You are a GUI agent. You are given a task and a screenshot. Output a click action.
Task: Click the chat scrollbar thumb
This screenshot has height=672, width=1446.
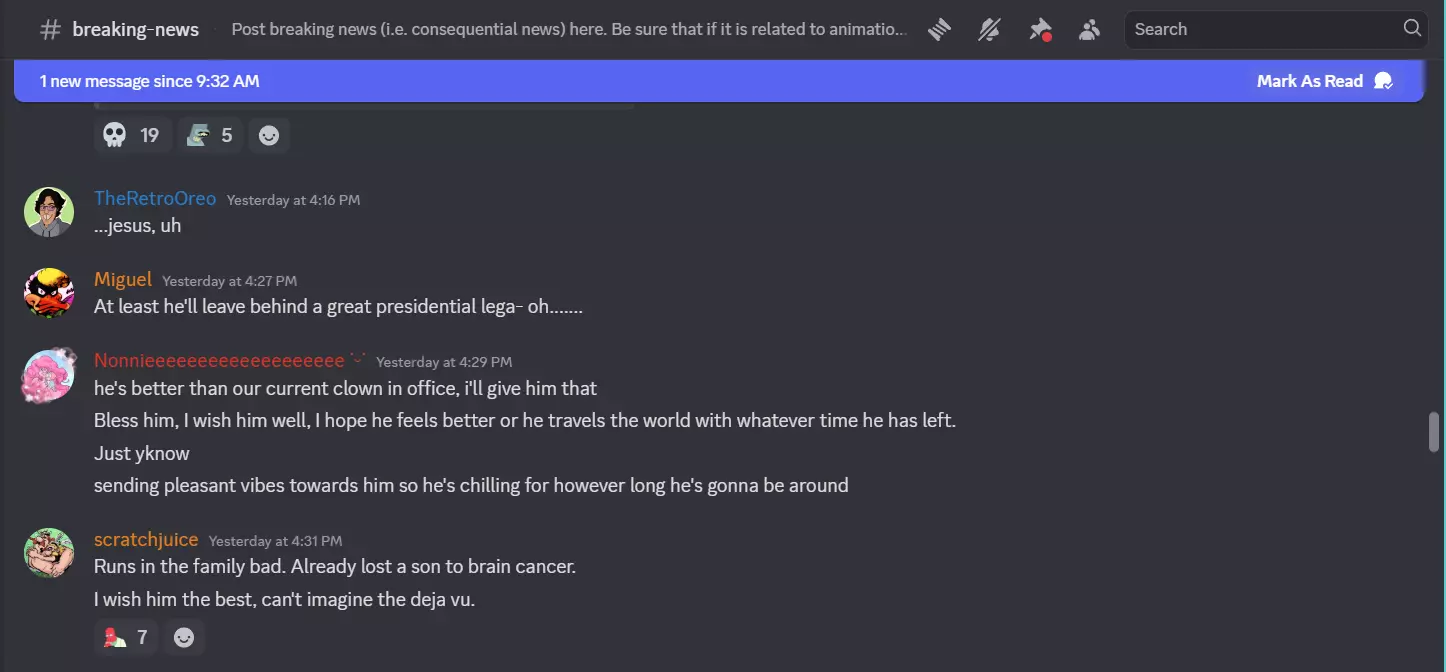(1434, 432)
